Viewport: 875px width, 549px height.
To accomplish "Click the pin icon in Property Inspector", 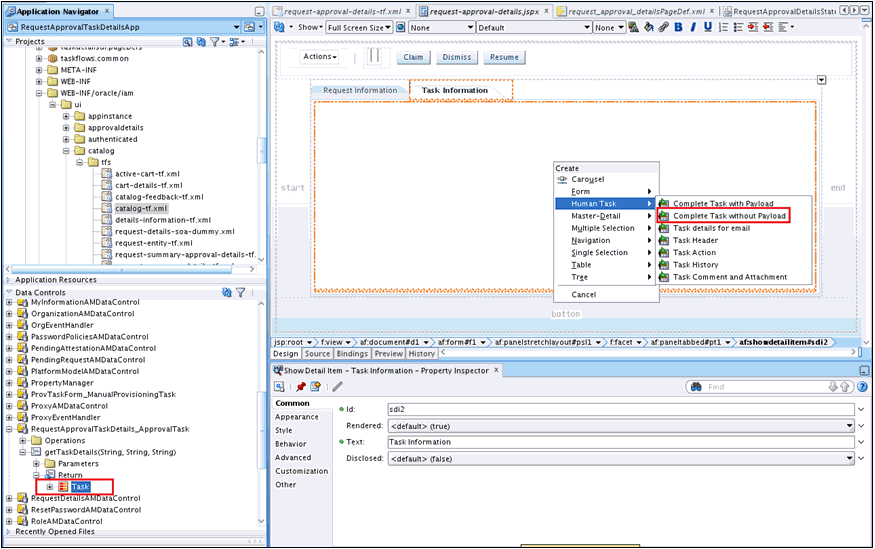I will click(x=300, y=387).
